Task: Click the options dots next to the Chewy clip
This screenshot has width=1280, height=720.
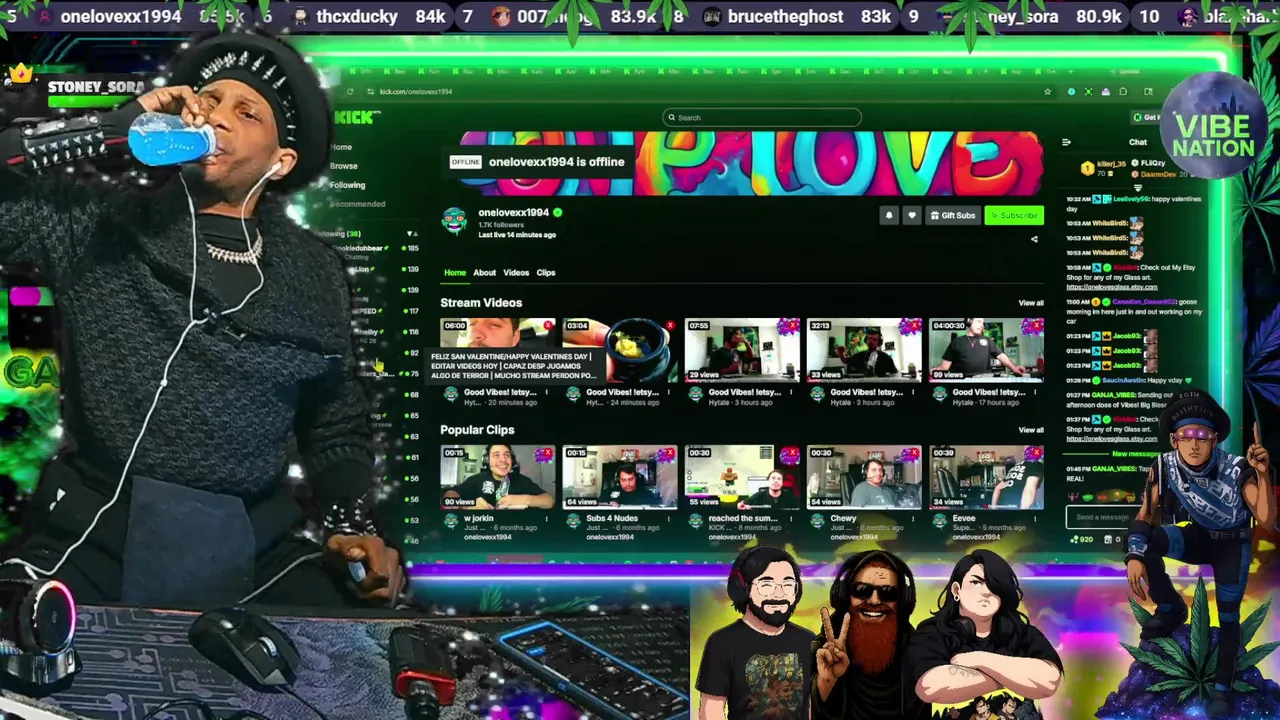Action: coord(913,519)
